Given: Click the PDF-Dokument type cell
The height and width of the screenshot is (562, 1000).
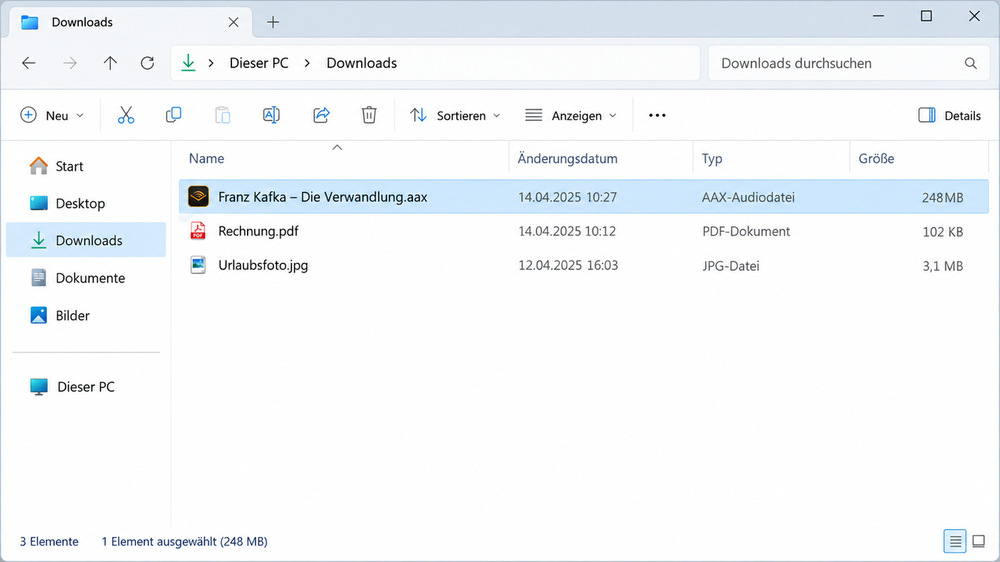Looking at the screenshot, I should coord(746,232).
